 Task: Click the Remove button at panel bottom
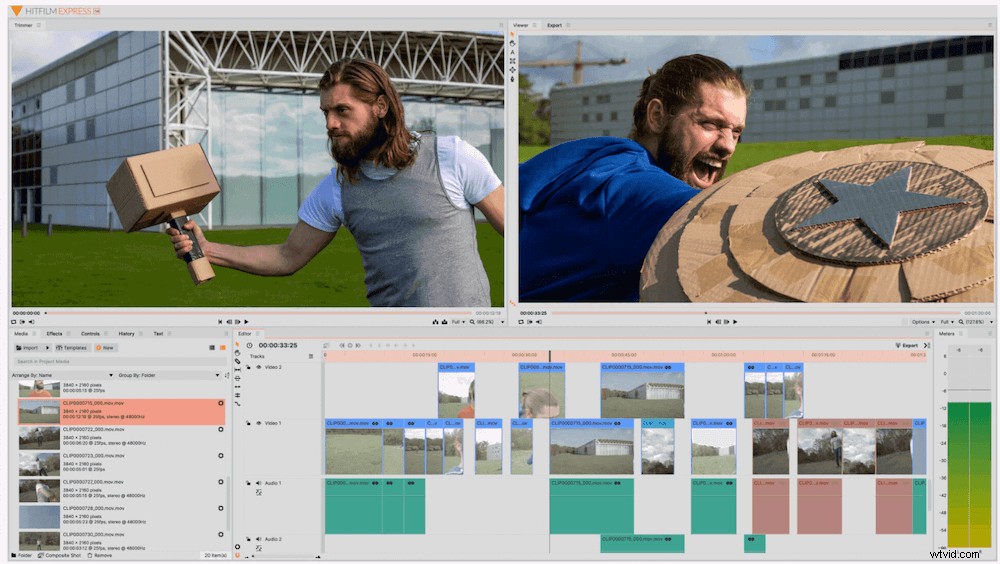point(99,556)
